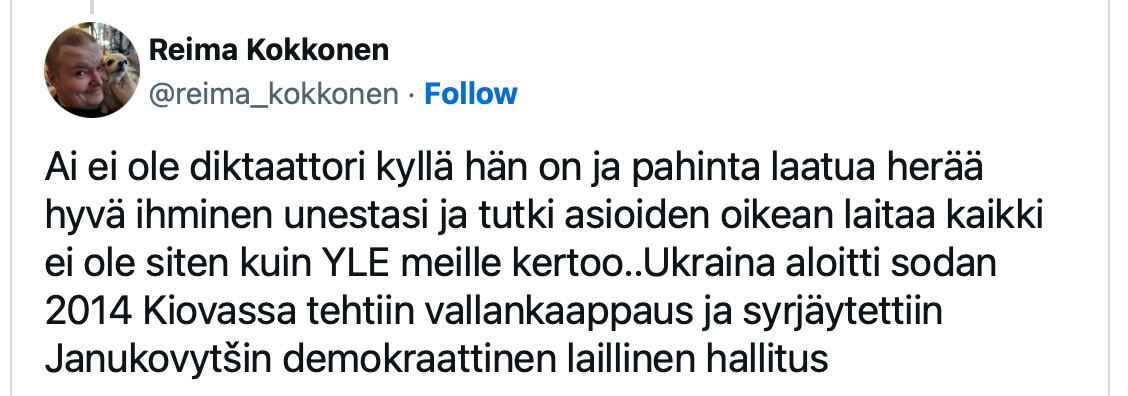The width and height of the screenshot is (1128, 396).
Task: Click the small dog in the avatar
Action: (x=117, y=76)
